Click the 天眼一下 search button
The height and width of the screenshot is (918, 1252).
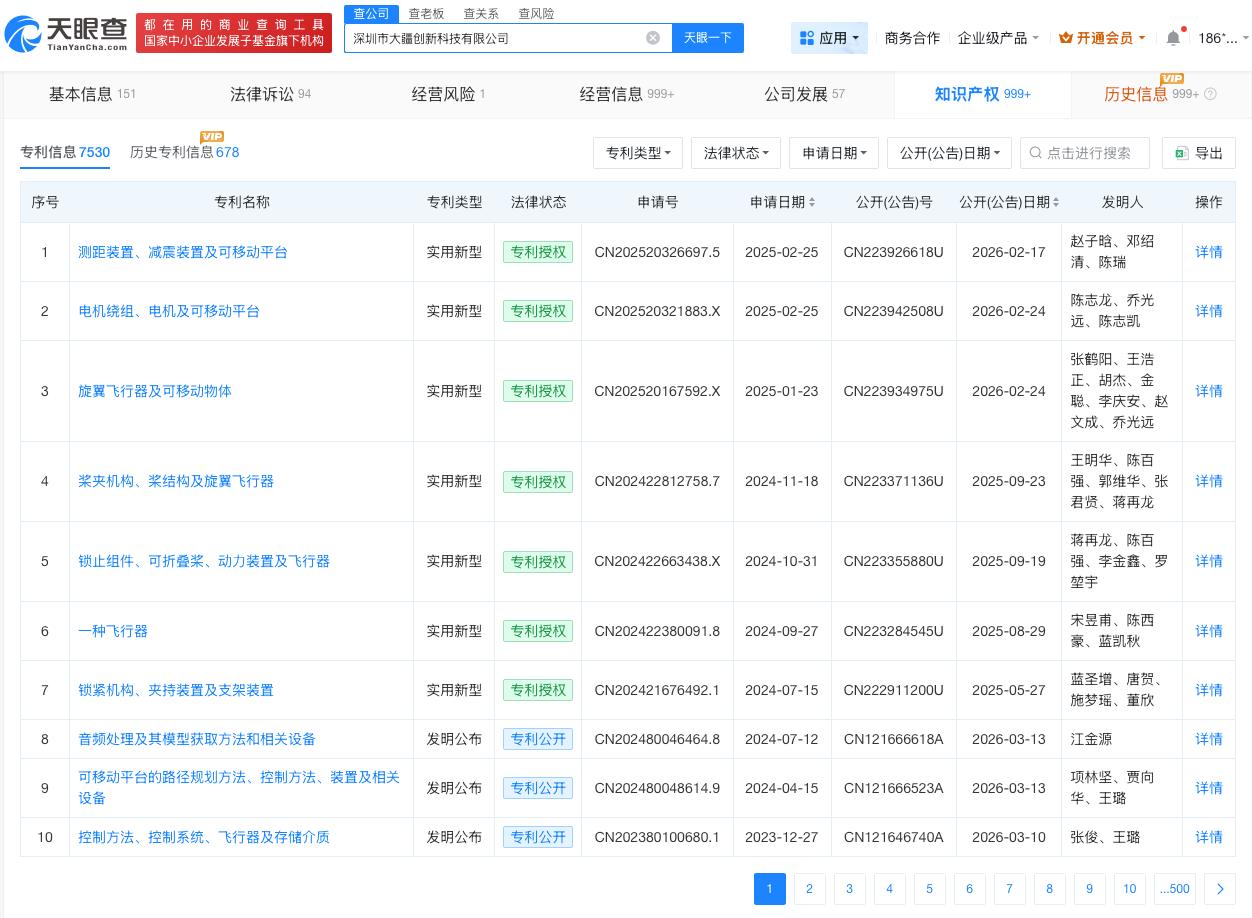point(708,38)
